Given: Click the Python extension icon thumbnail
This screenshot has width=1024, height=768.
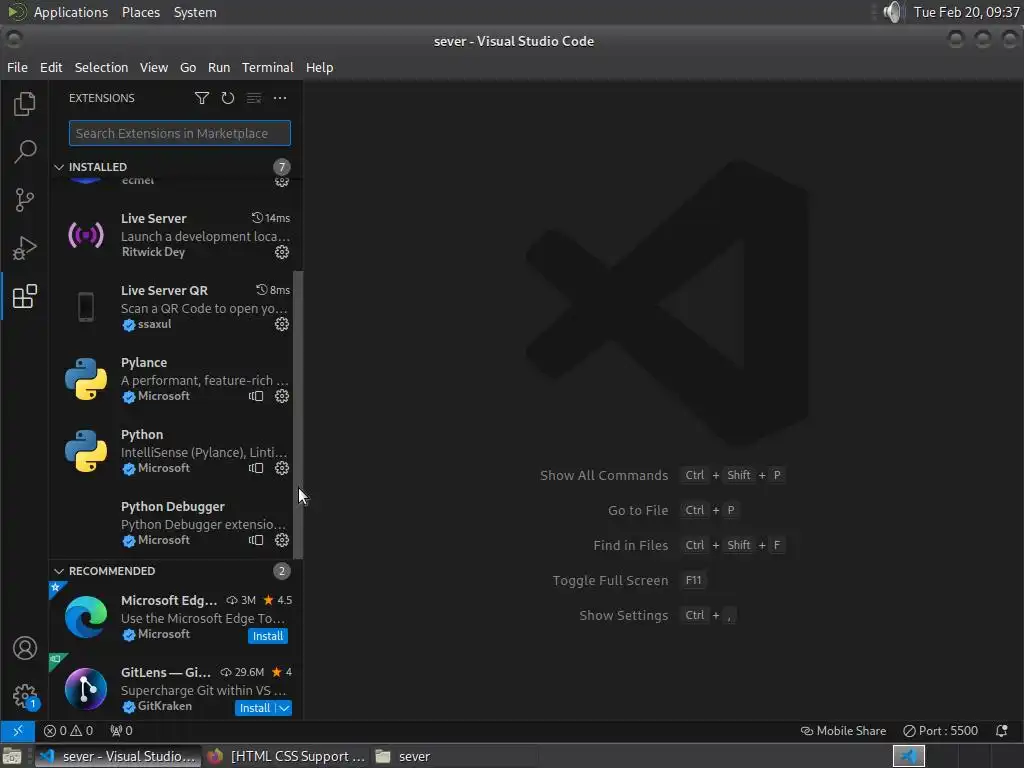Looking at the screenshot, I should [x=86, y=451].
